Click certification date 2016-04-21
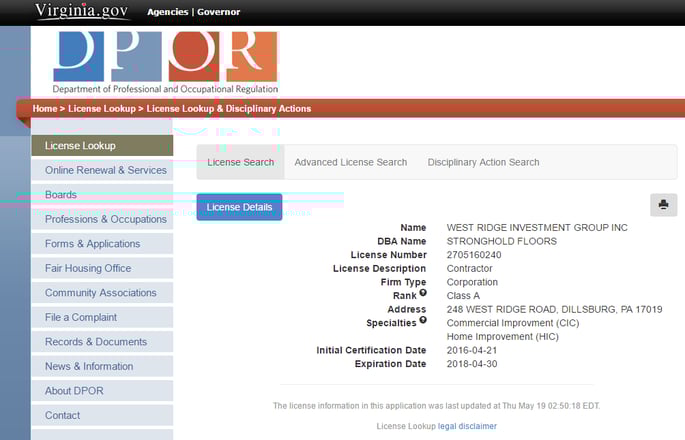 [x=472, y=350]
